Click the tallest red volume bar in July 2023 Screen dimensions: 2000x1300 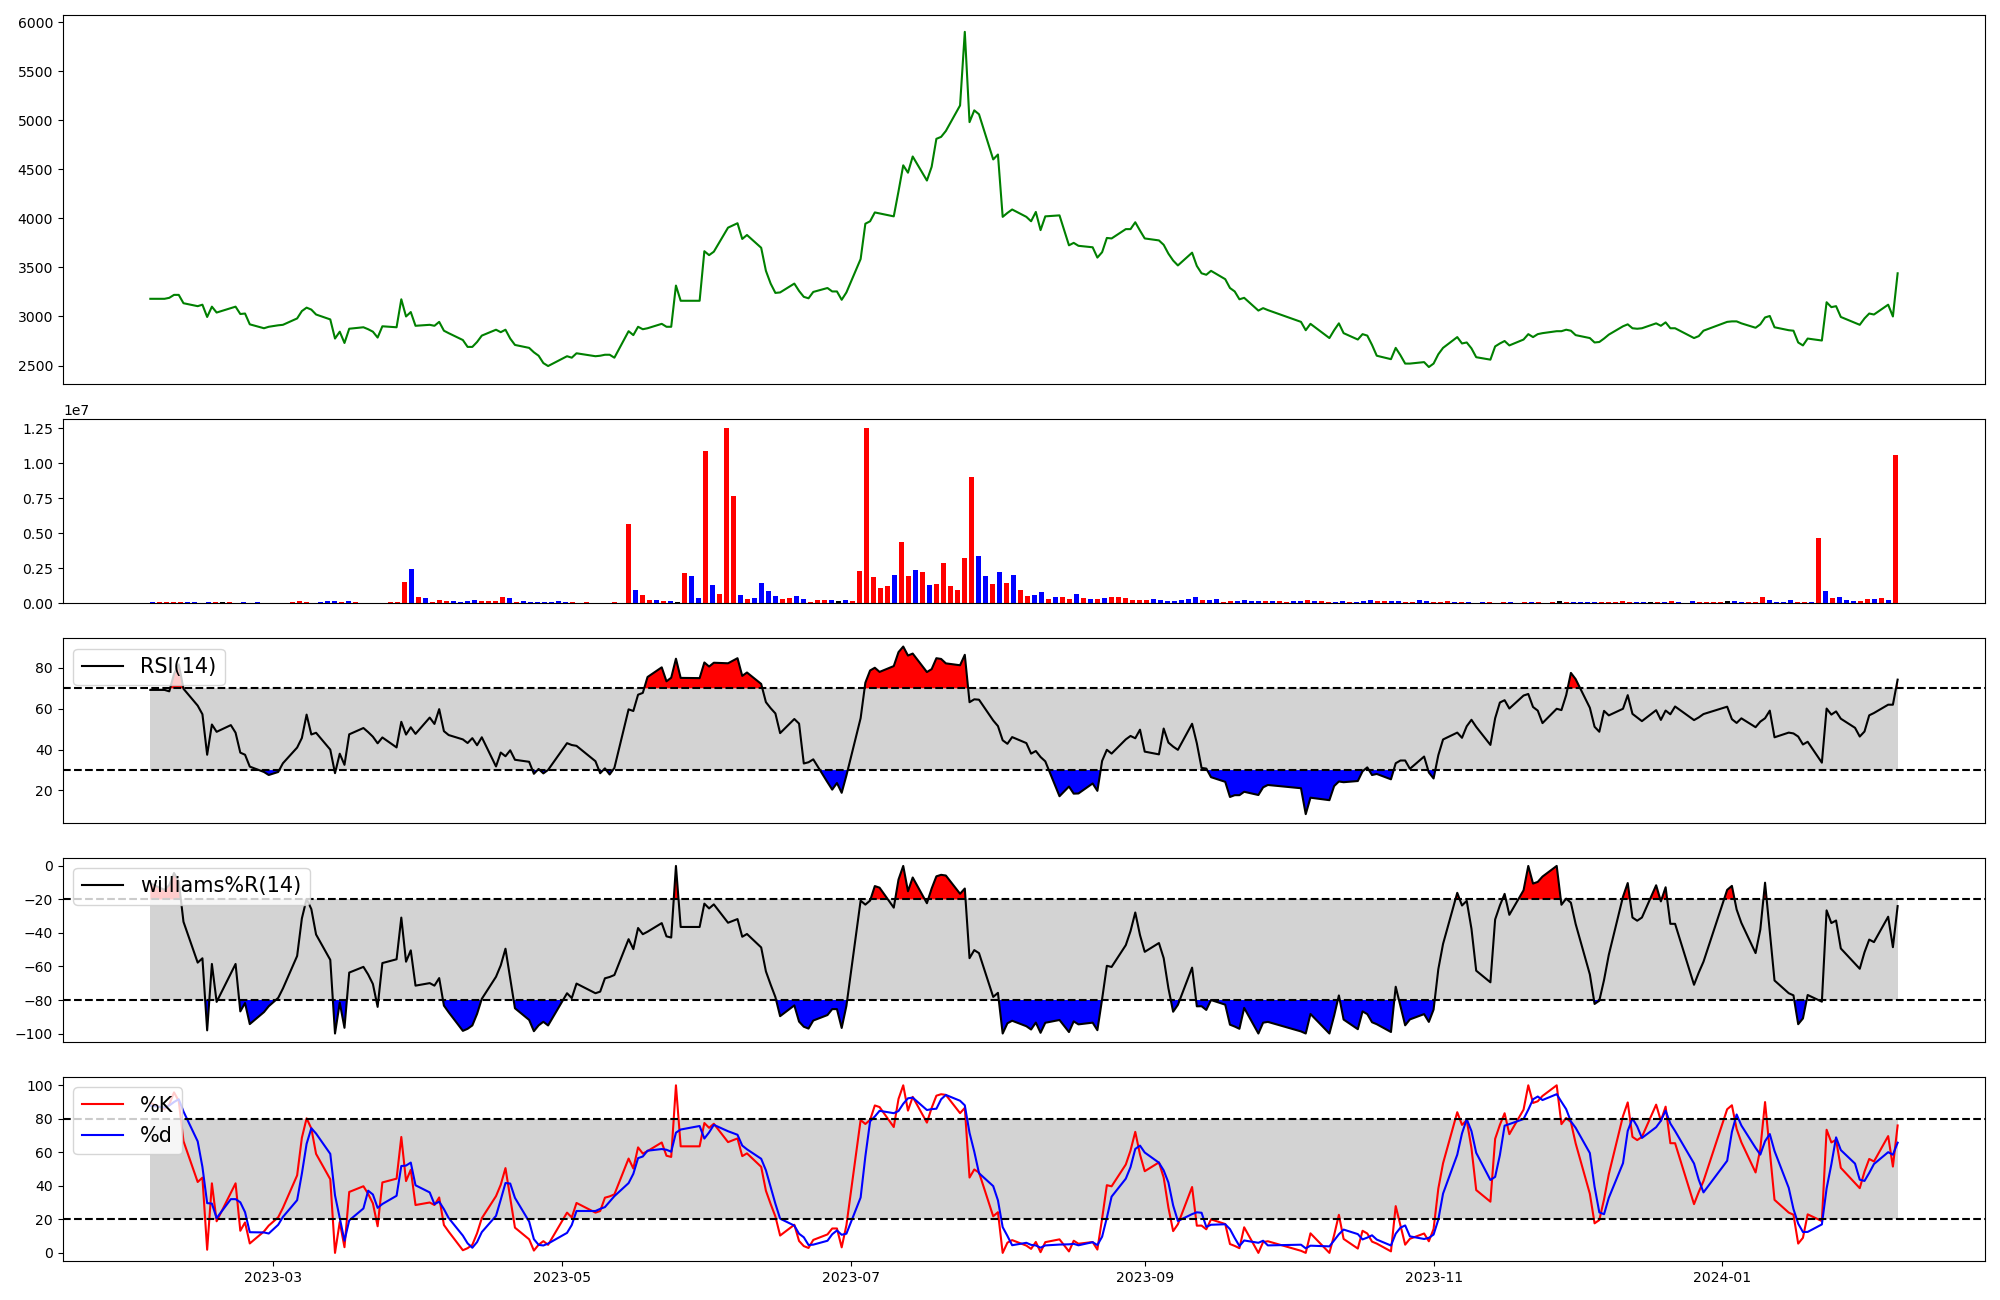pos(866,515)
